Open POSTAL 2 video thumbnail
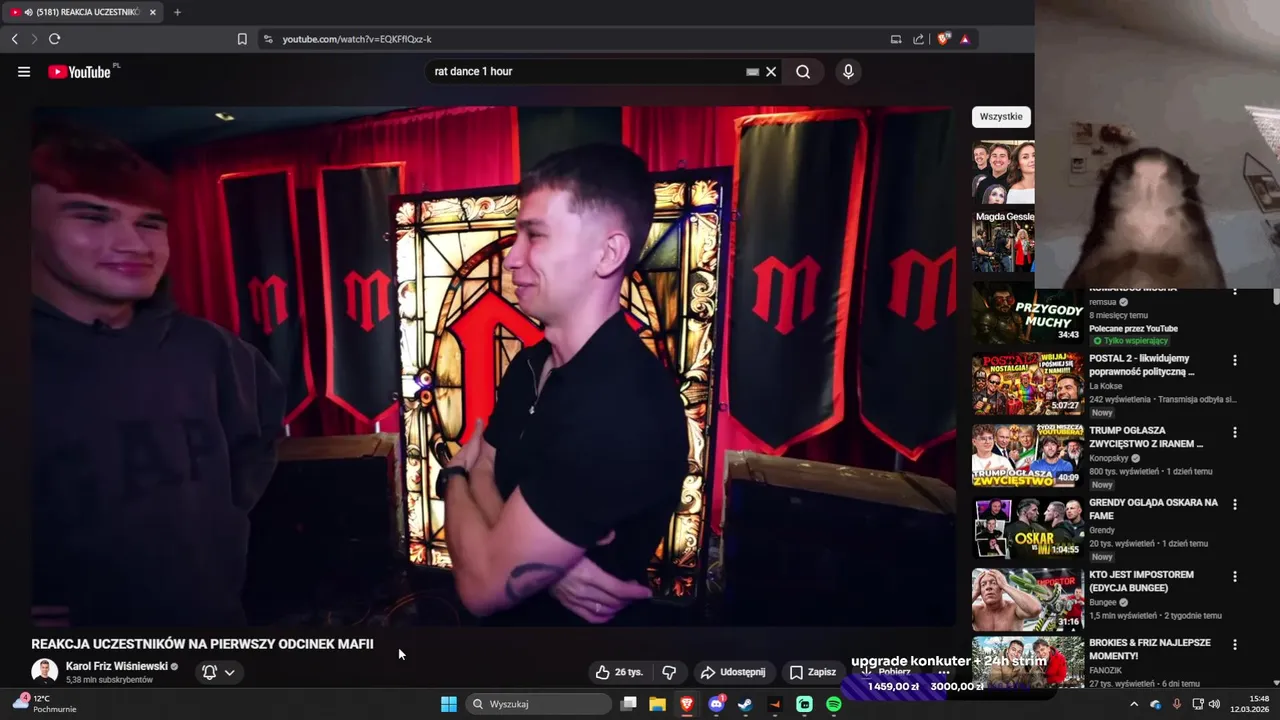The height and width of the screenshot is (720, 1280). pyautogui.click(x=1027, y=383)
